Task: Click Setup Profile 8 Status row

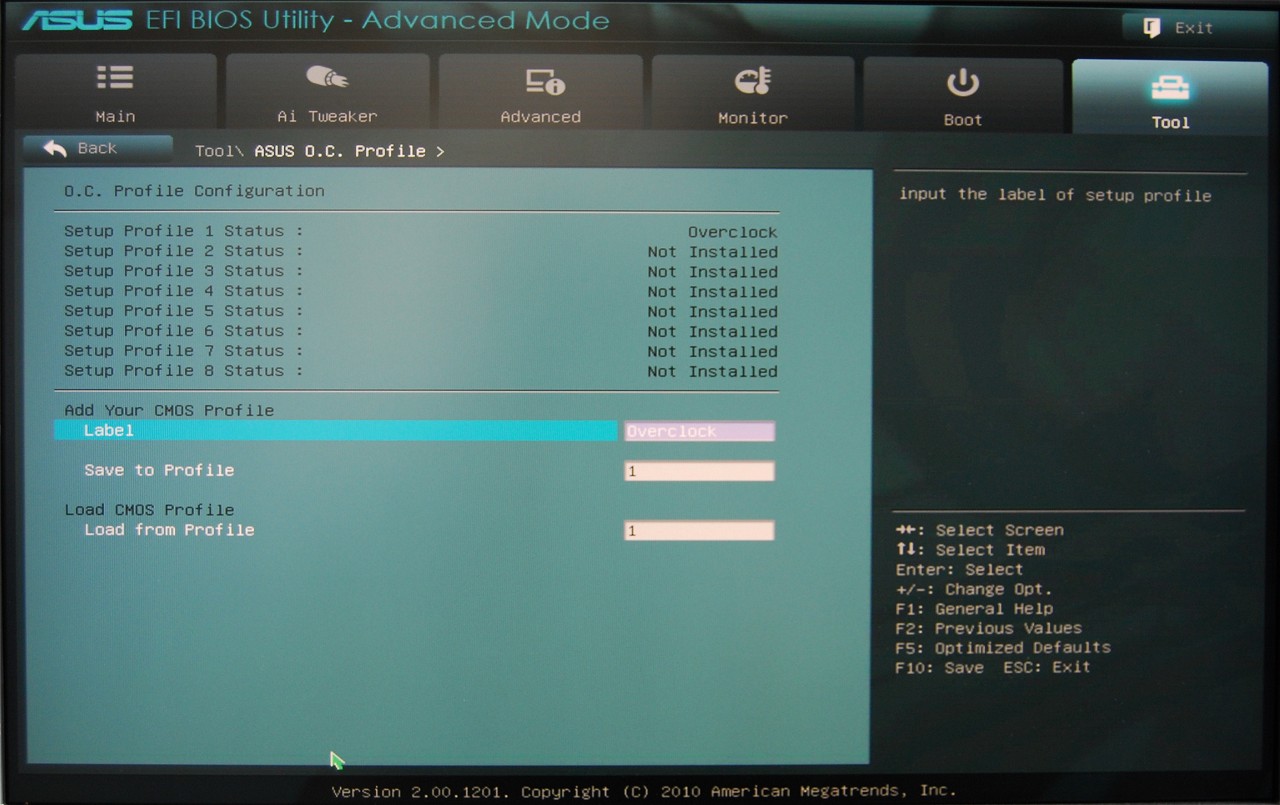Action: (x=420, y=371)
